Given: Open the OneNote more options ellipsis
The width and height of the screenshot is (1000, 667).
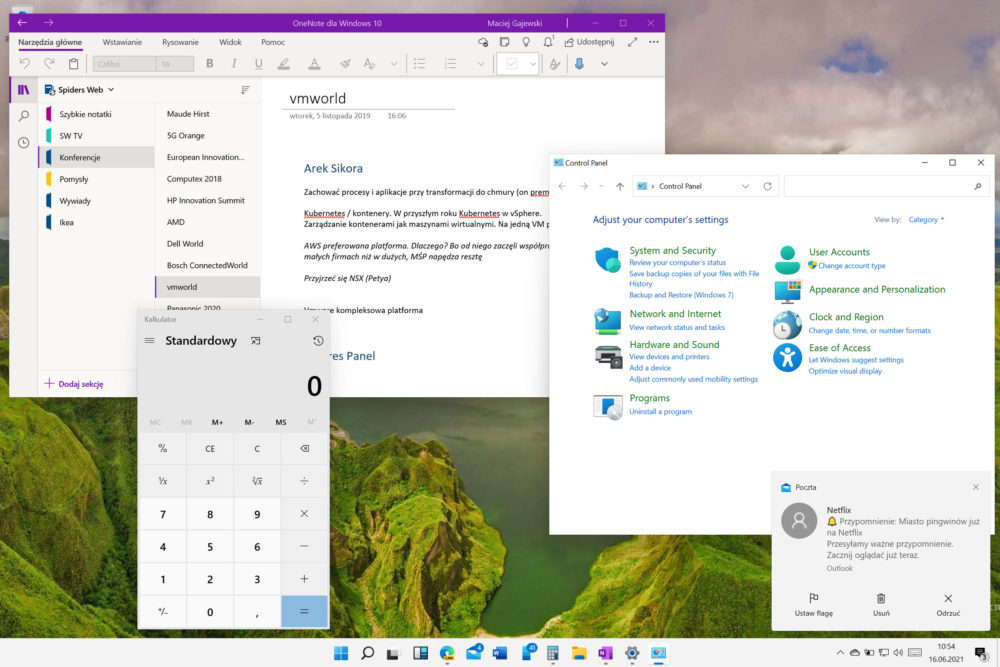Looking at the screenshot, I should [x=654, y=42].
